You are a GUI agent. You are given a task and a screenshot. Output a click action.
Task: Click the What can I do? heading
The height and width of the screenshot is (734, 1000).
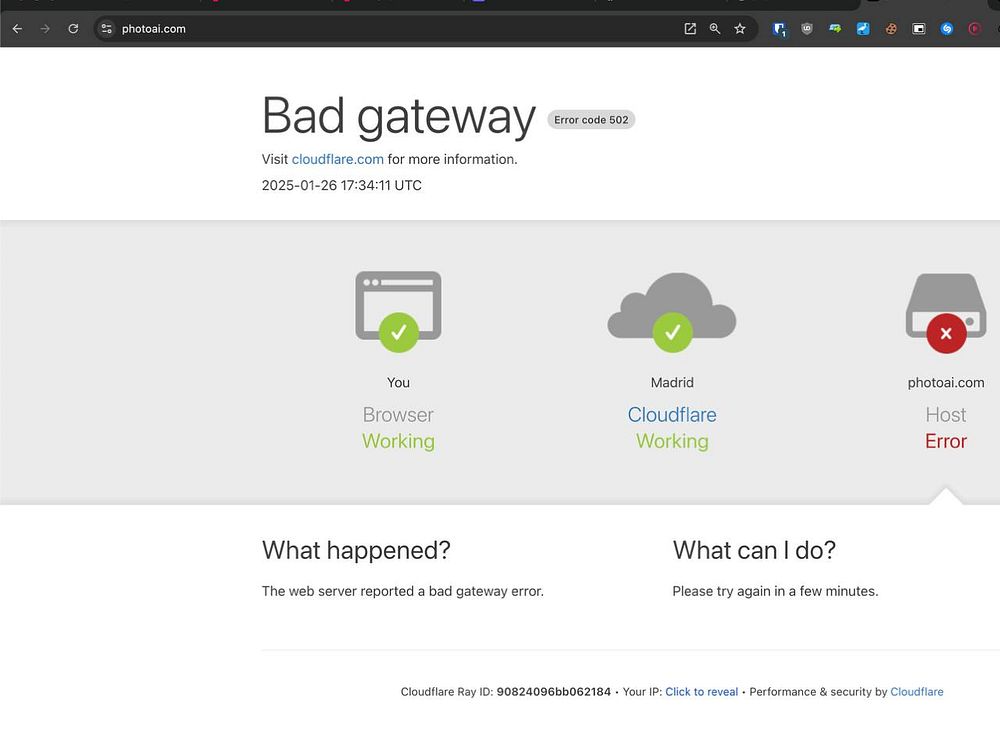tap(754, 550)
